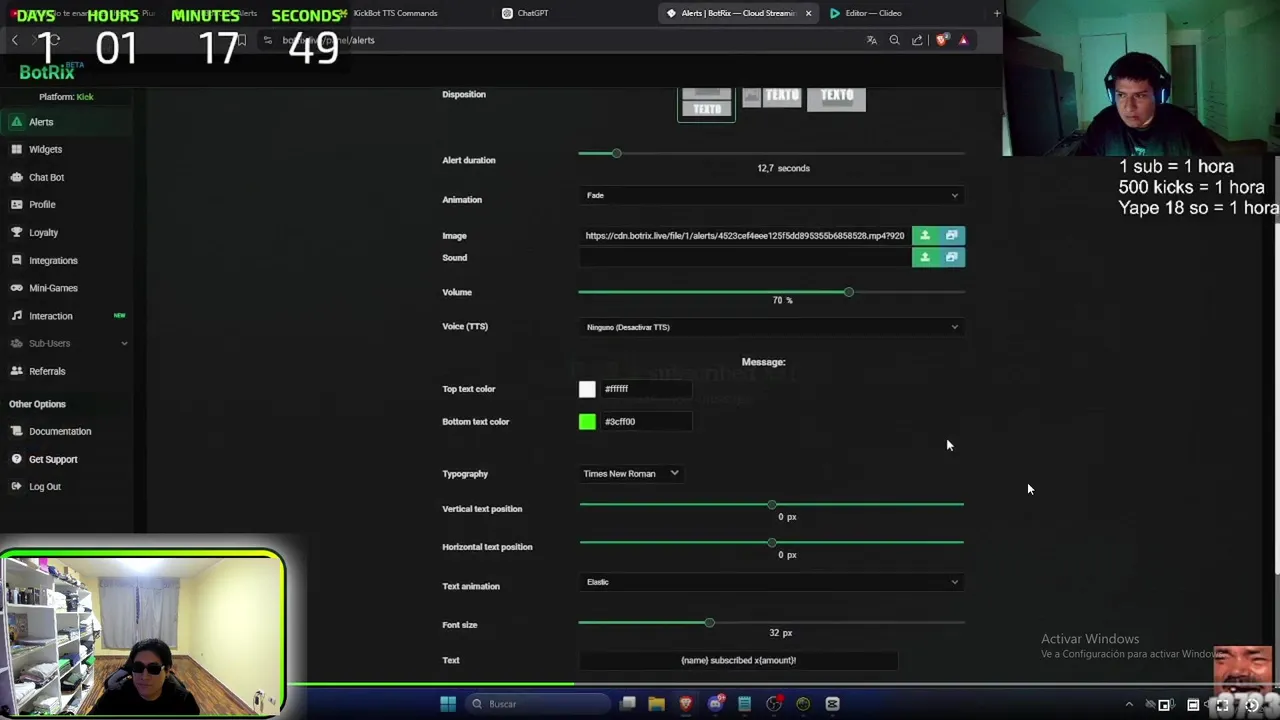This screenshot has height=720, width=1280.
Task: Open Brave browser from the taskbar
Action: (685, 704)
